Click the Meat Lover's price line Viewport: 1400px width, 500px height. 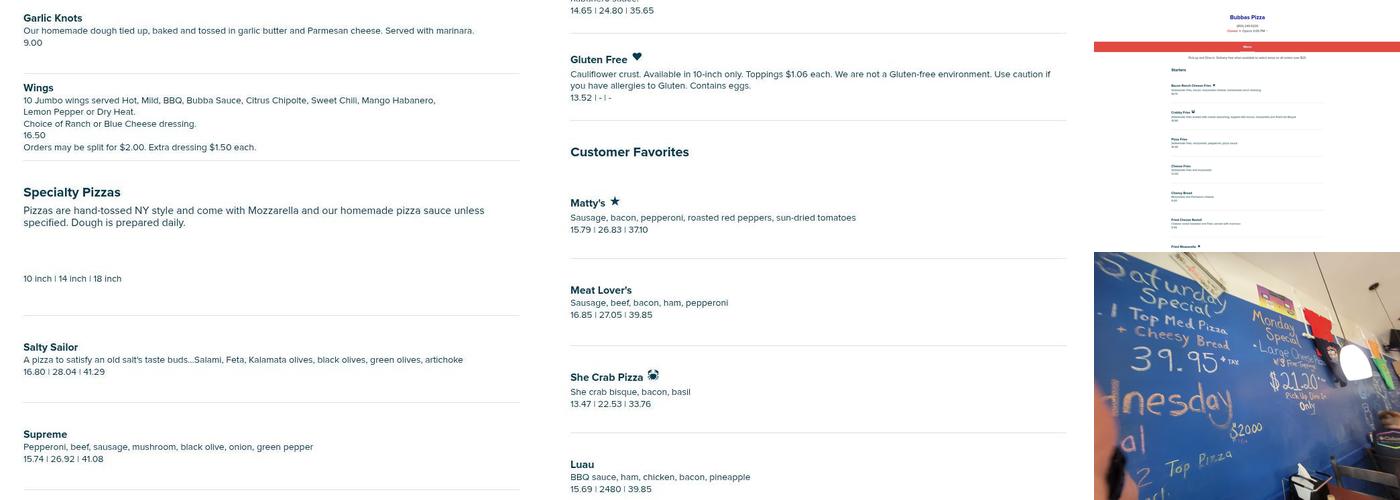[x=611, y=315]
